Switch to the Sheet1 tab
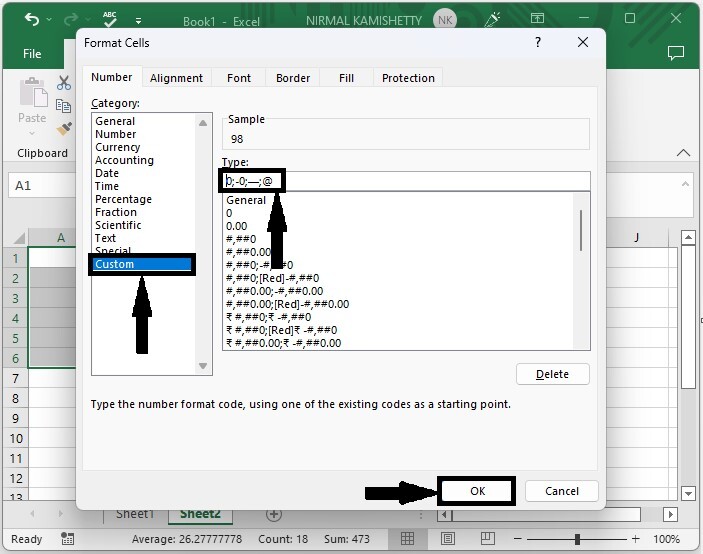703x554 pixels. click(x=135, y=514)
